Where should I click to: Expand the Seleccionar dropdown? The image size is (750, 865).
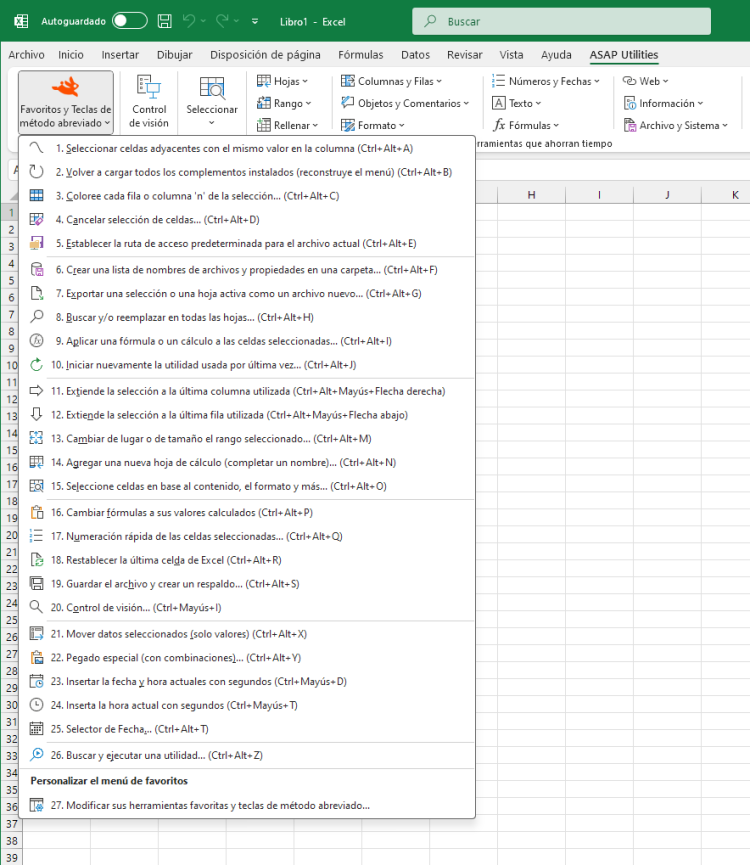pyautogui.click(x=212, y=102)
